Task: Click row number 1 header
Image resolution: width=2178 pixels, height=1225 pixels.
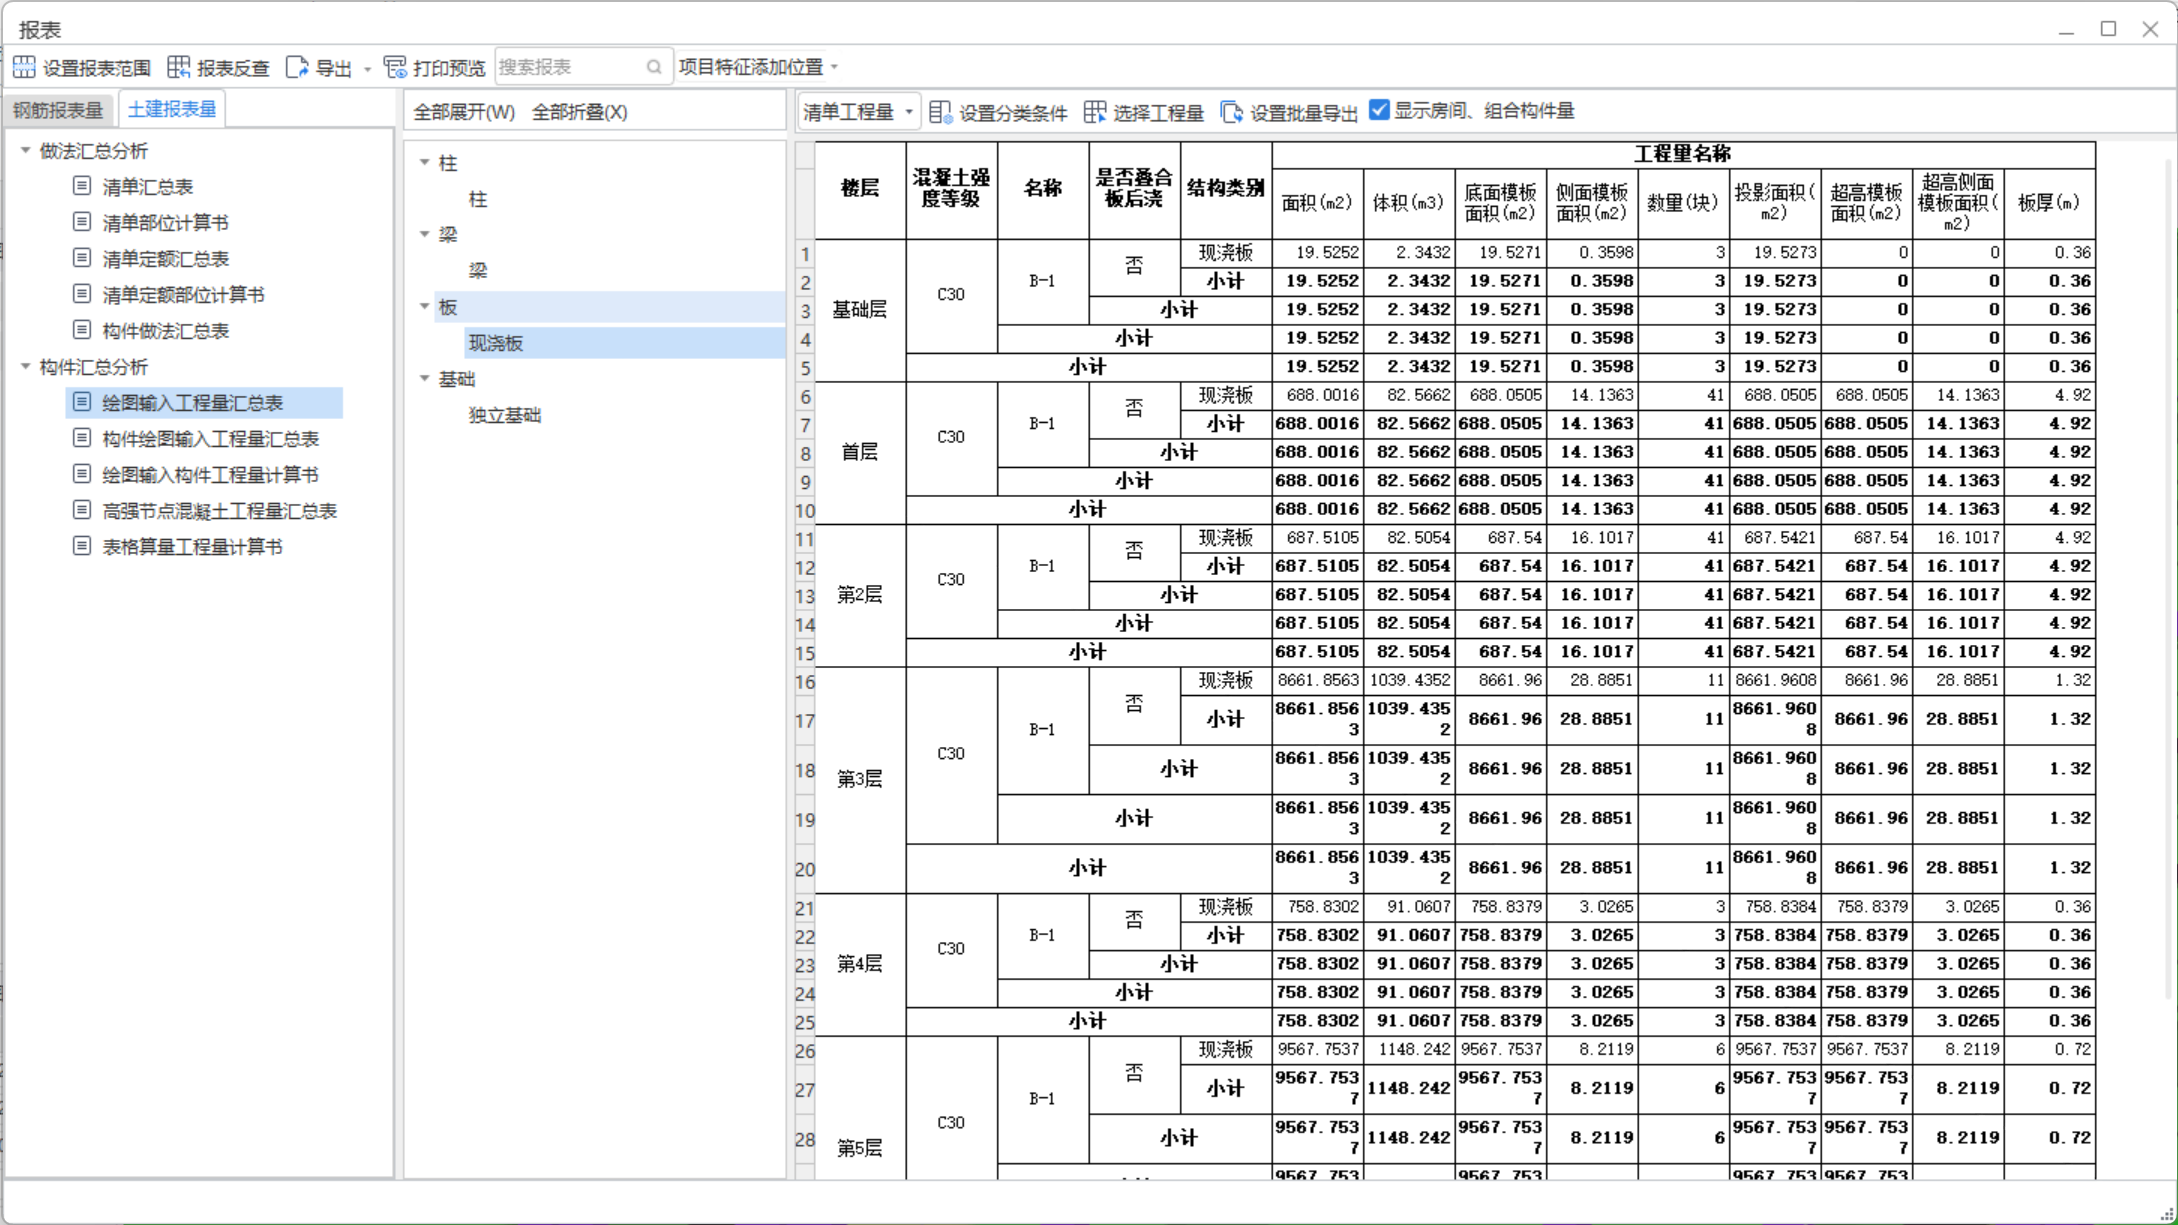Action: [x=805, y=253]
